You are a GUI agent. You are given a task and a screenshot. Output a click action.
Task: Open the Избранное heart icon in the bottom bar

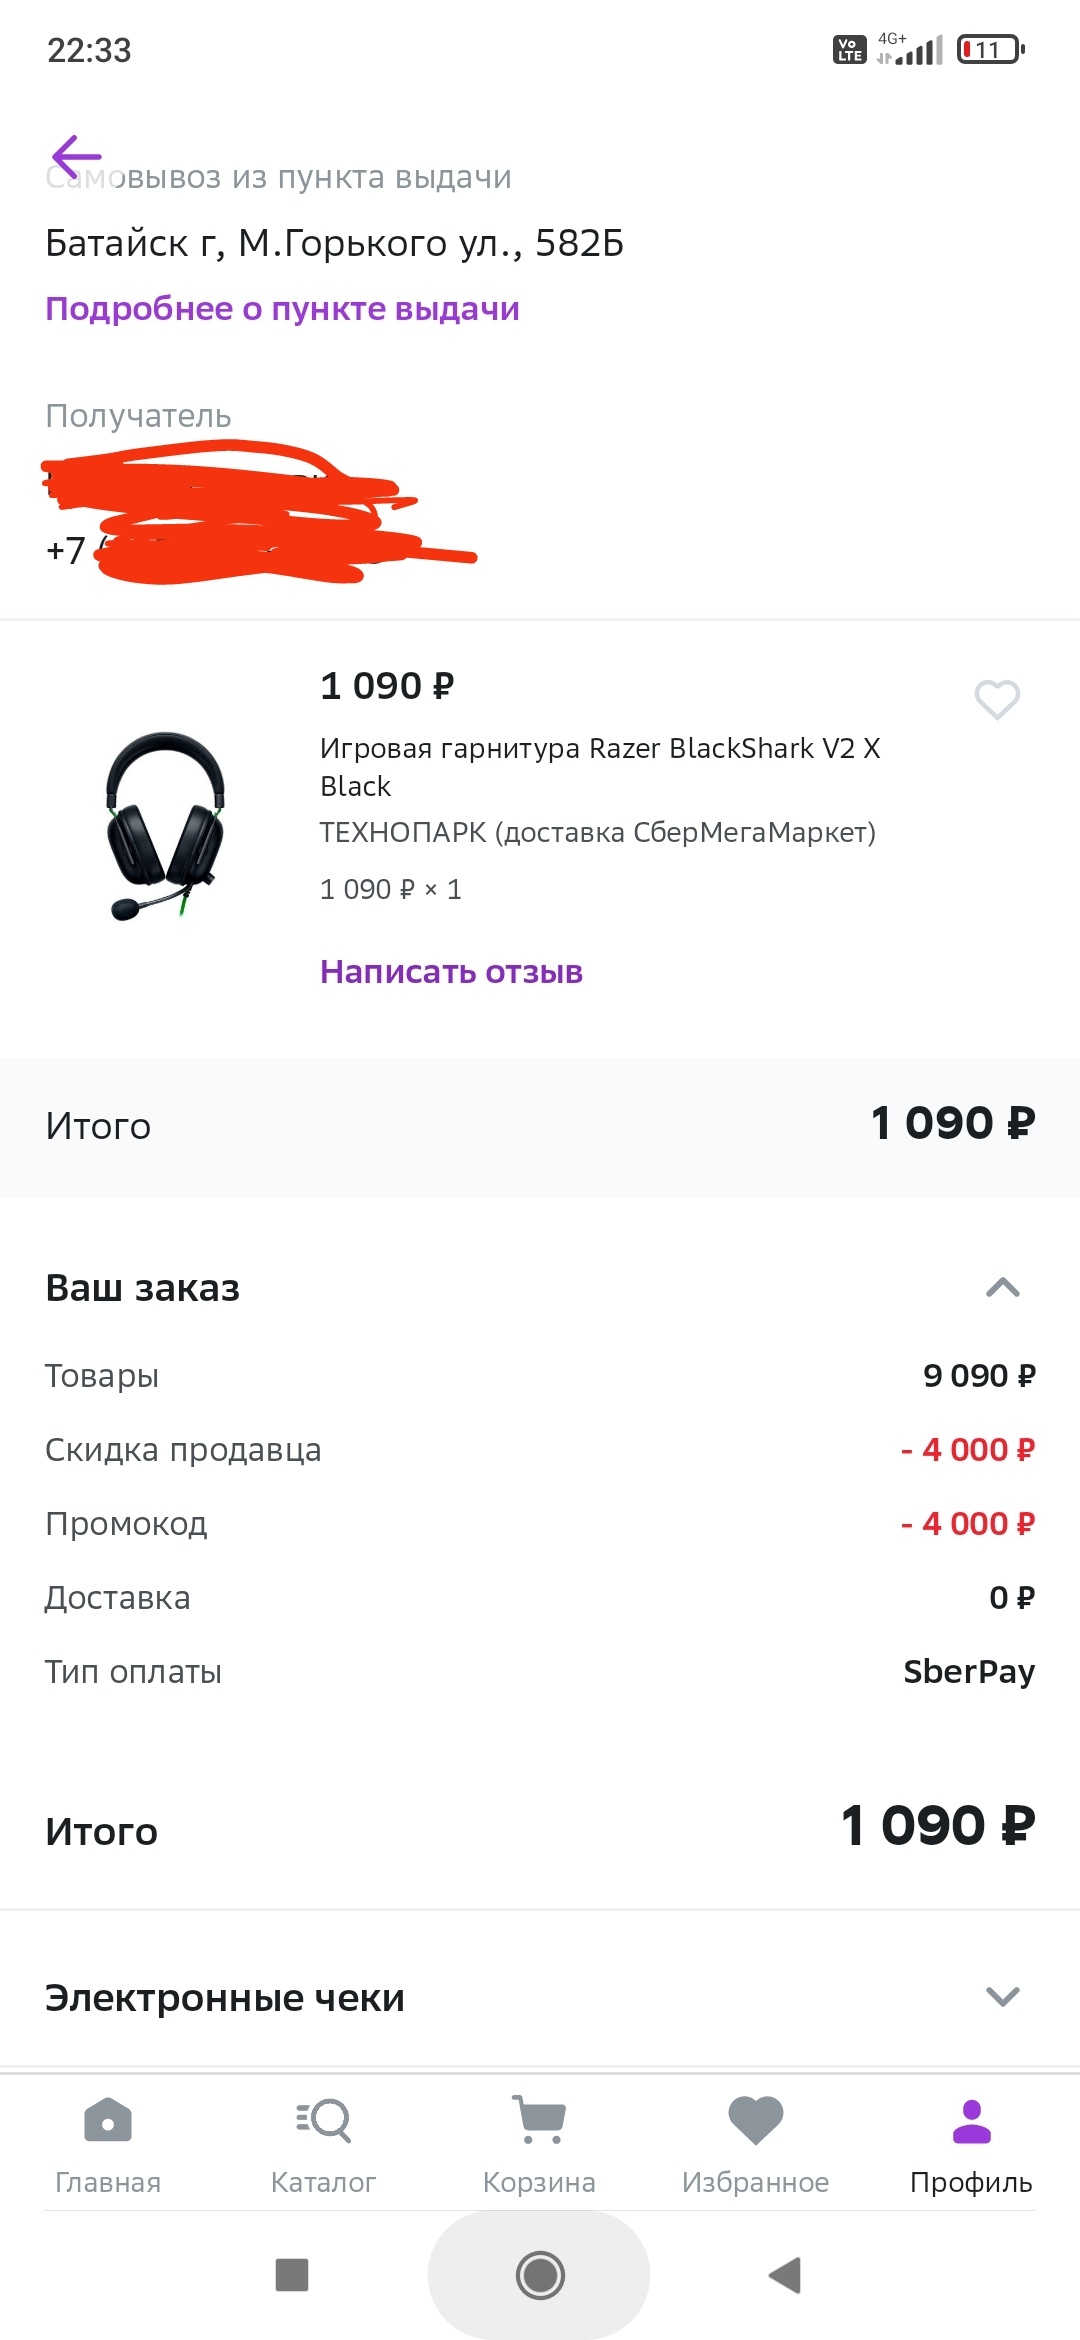coord(755,2121)
